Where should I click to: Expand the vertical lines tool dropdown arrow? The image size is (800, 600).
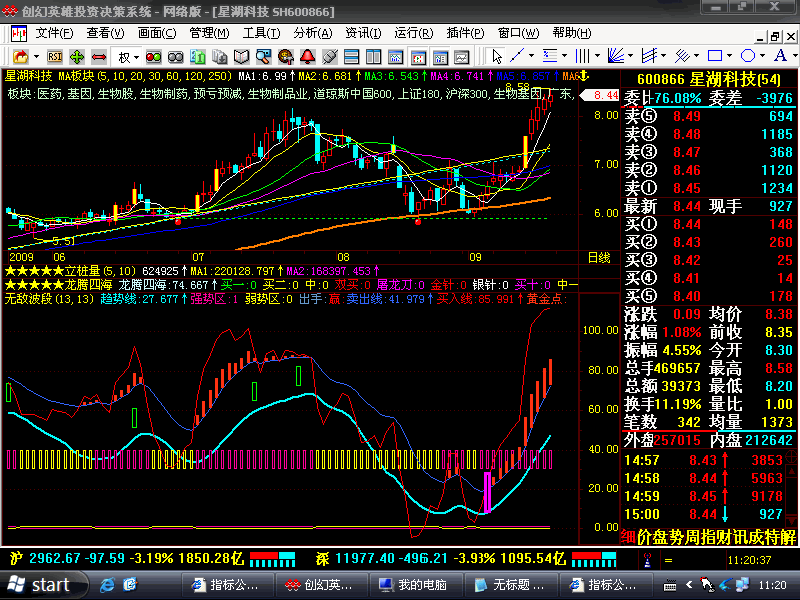click(597, 55)
